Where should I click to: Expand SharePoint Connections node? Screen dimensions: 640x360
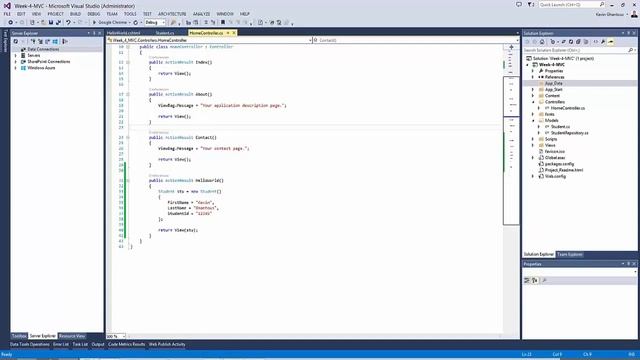click(x=16, y=62)
